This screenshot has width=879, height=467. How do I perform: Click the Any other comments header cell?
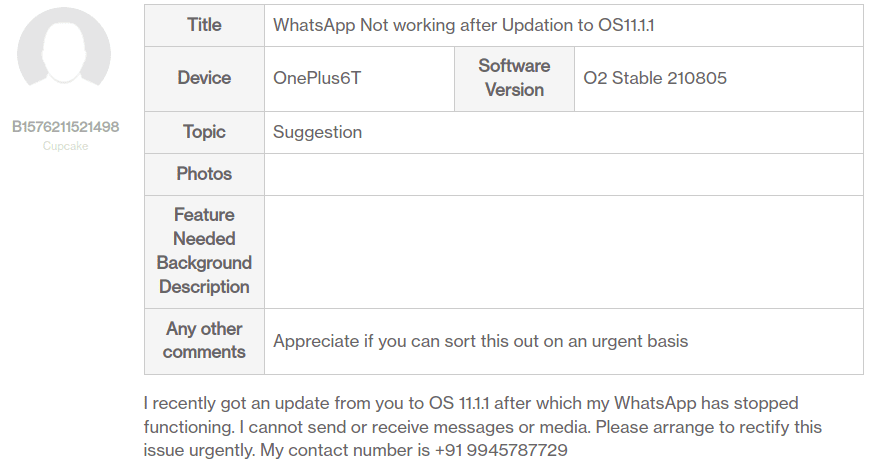point(204,341)
